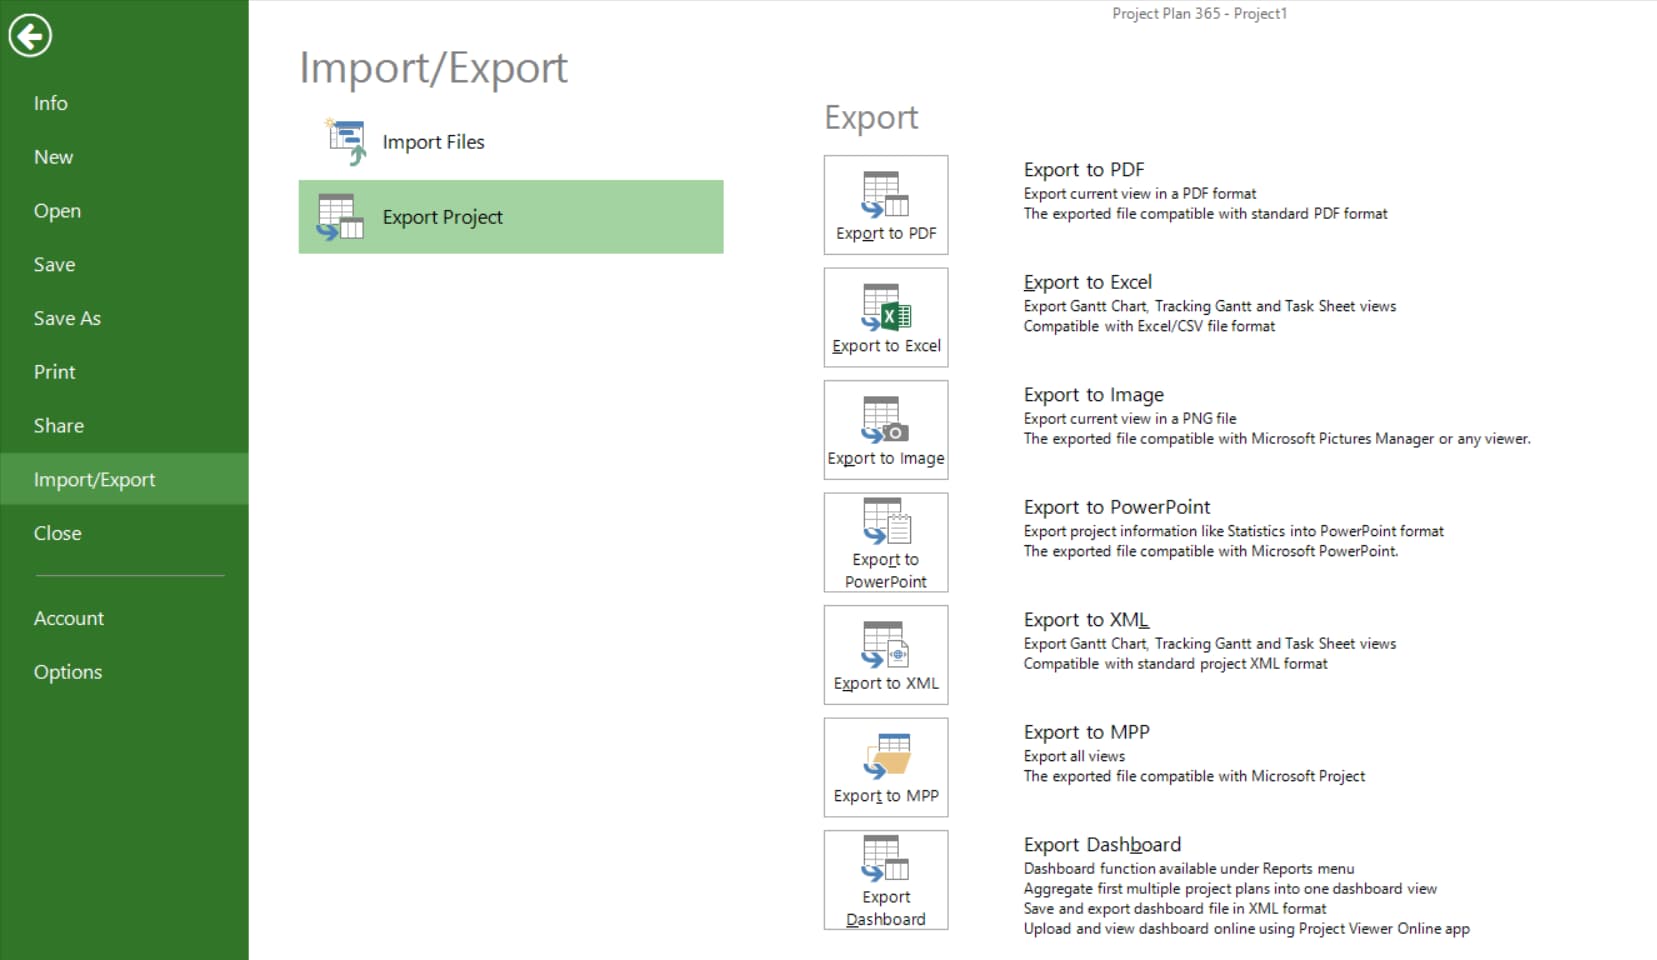Click 'The exported file compatible with Microsoft Pictures Manager' line

(x=1277, y=439)
